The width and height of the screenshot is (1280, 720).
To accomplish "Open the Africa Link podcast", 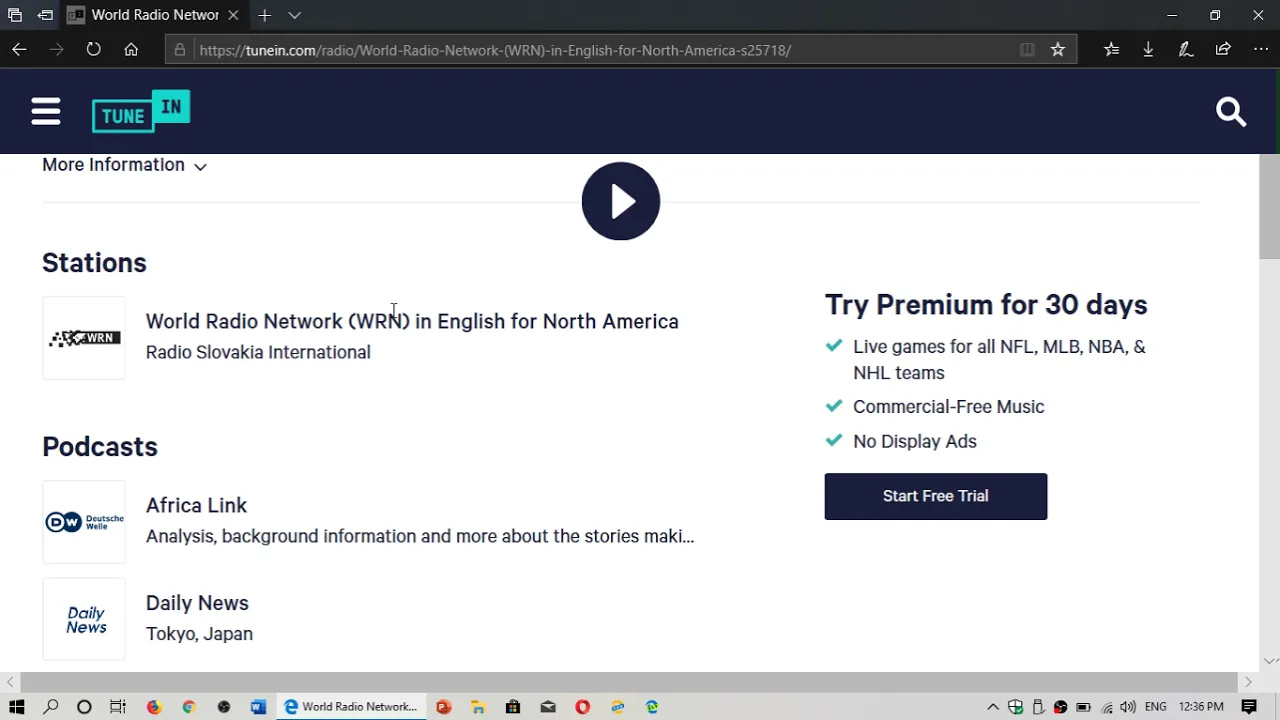I will (x=196, y=505).
